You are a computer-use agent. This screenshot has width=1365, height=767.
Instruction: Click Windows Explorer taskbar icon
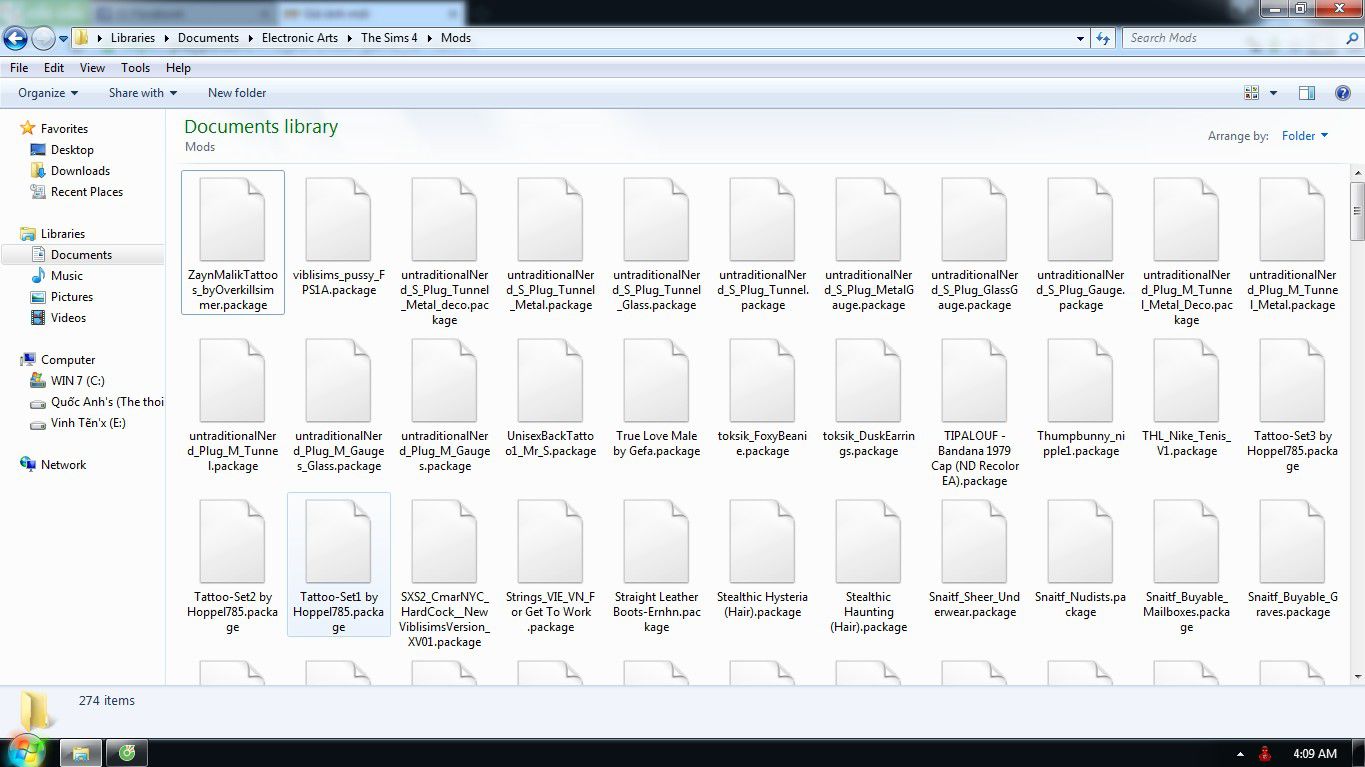[81, 752]
